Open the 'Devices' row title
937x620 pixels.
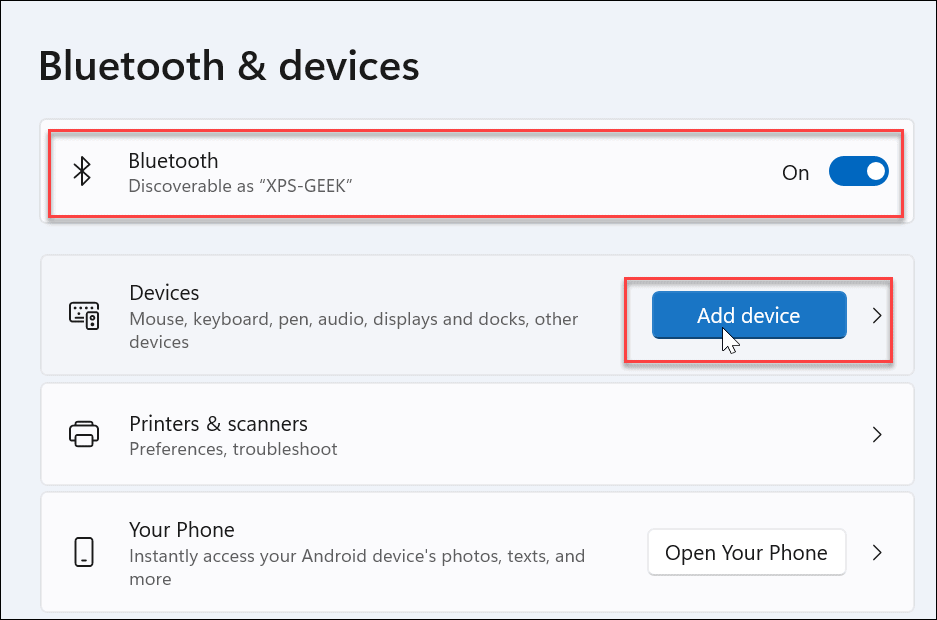tap(164, 293)
